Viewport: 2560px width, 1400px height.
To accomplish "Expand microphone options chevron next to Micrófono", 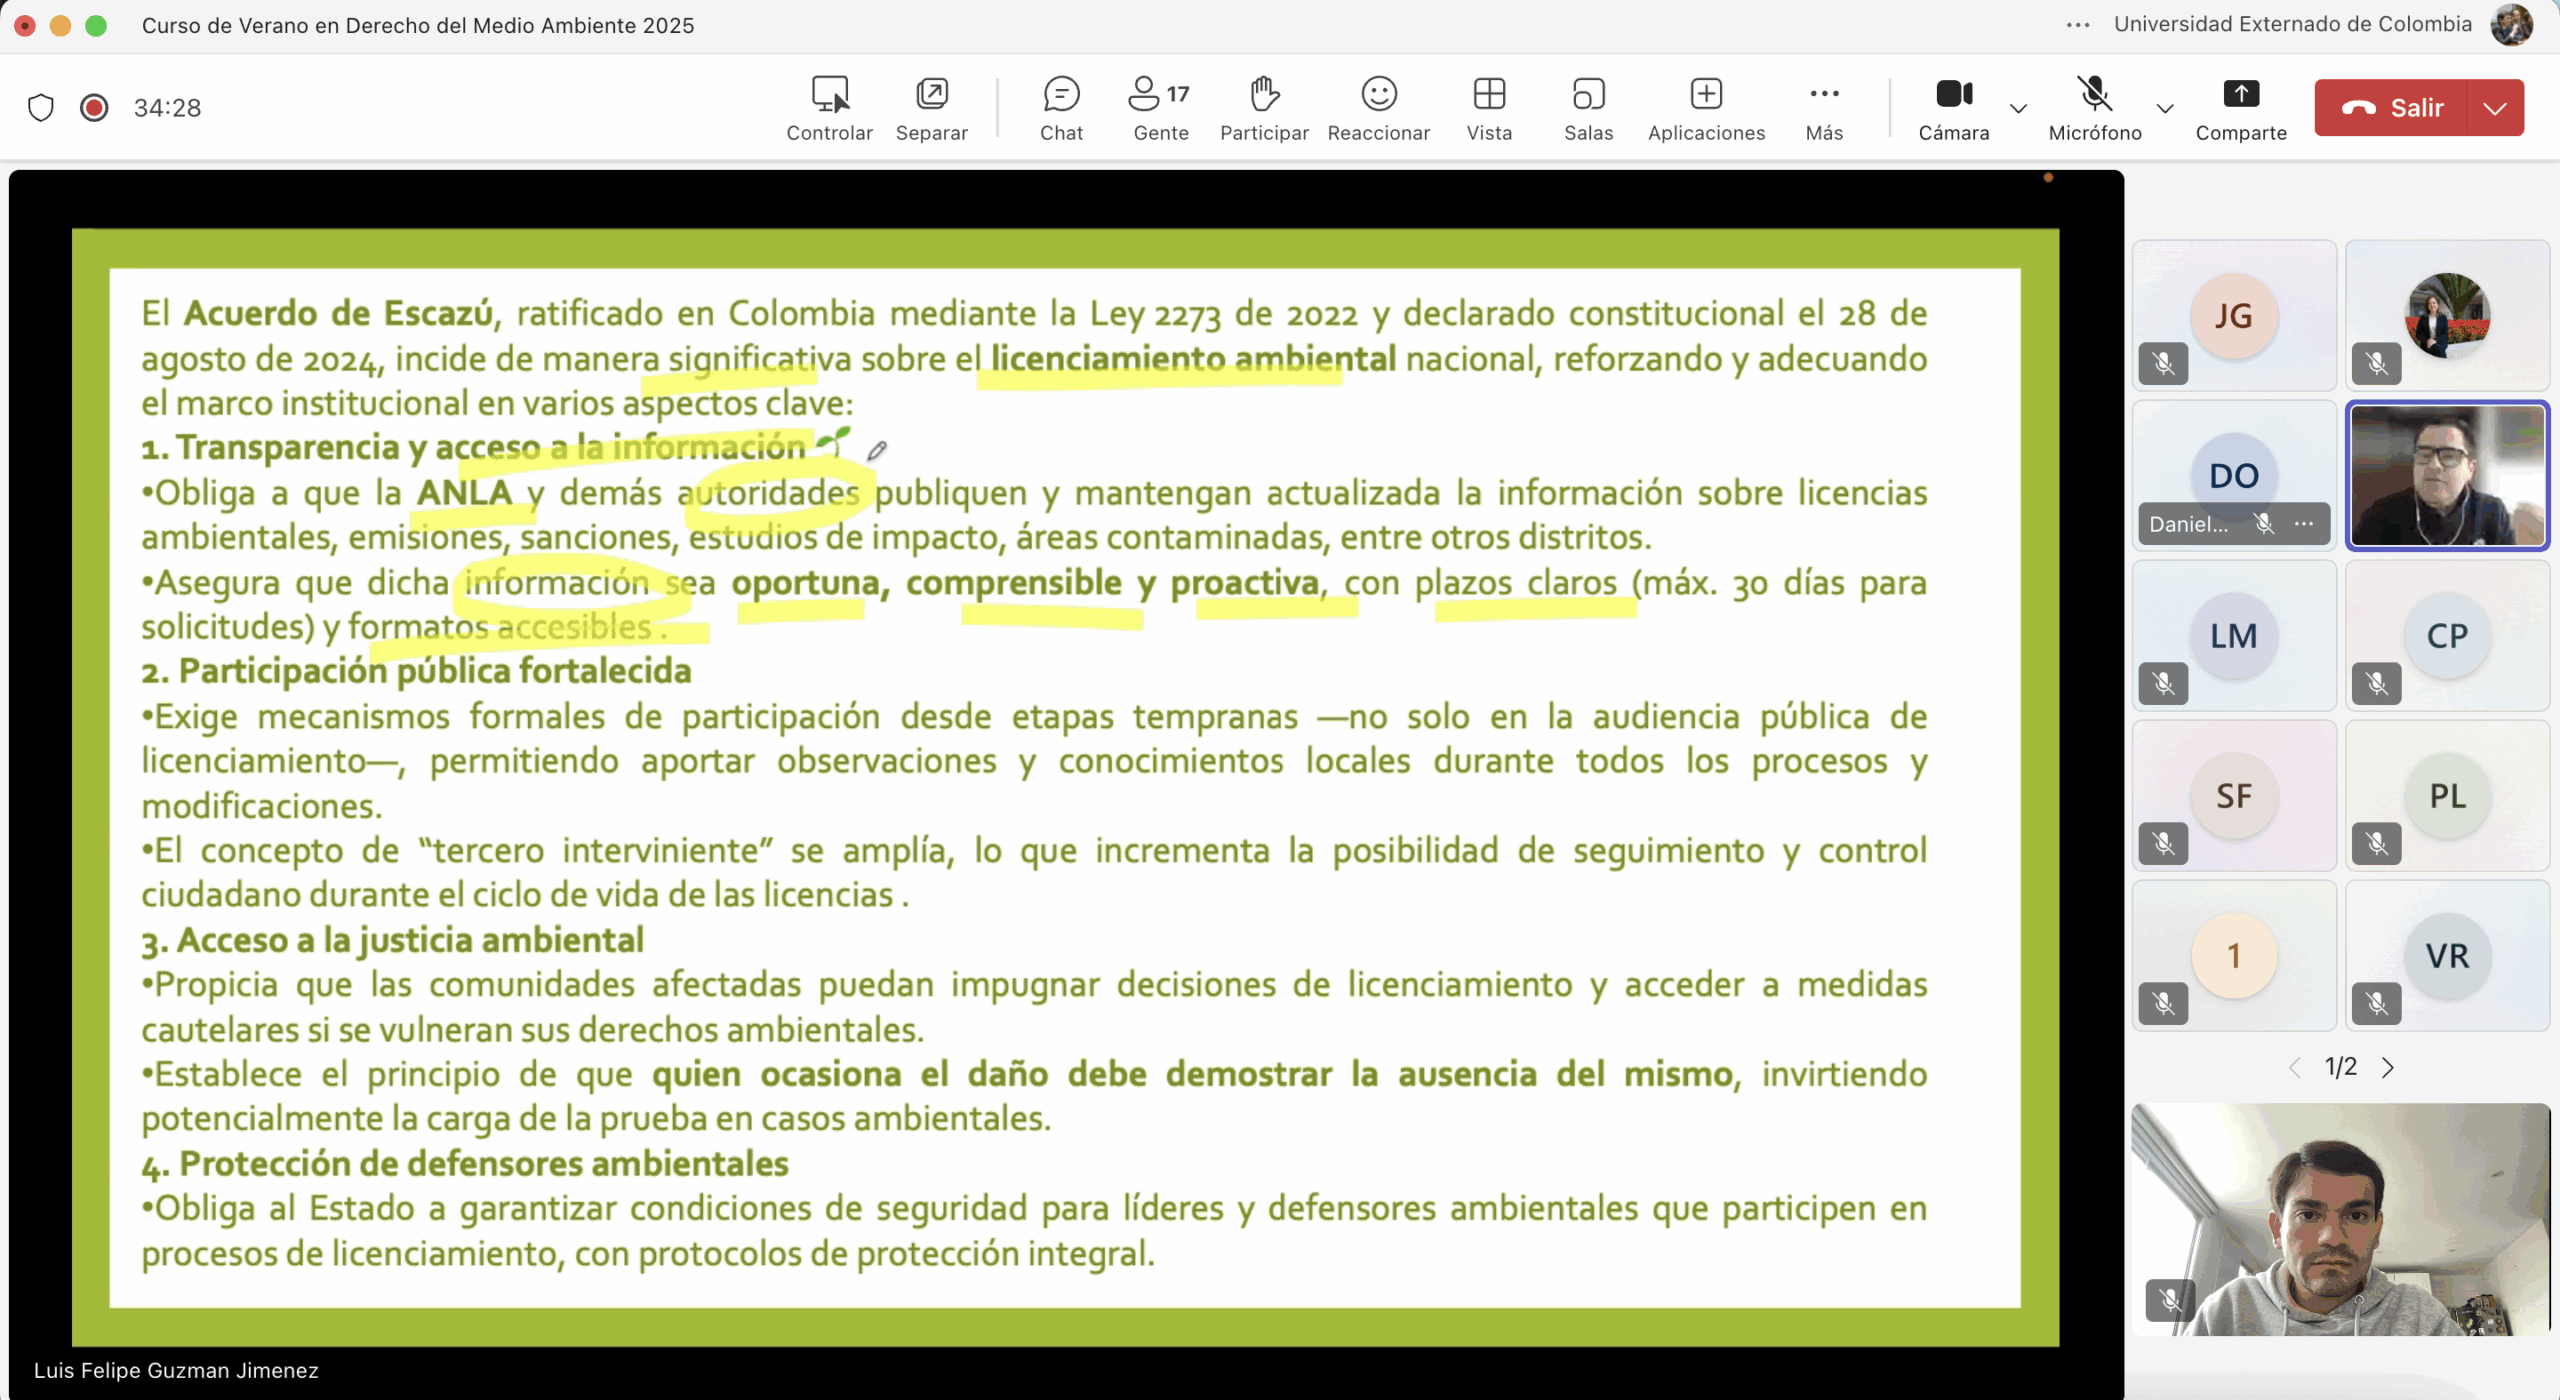I will pos(2164,108).
